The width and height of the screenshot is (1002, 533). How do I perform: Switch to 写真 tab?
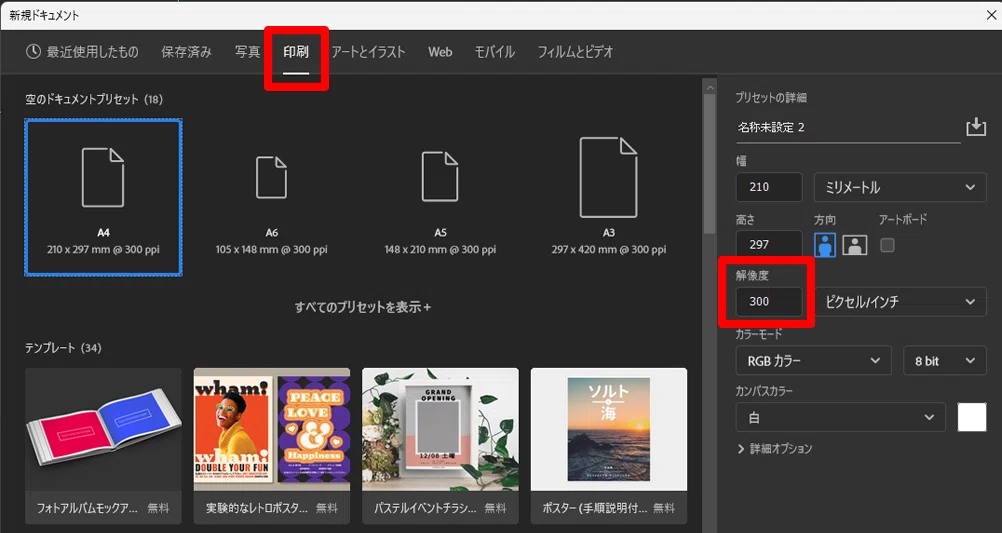[x=247, y=52]
